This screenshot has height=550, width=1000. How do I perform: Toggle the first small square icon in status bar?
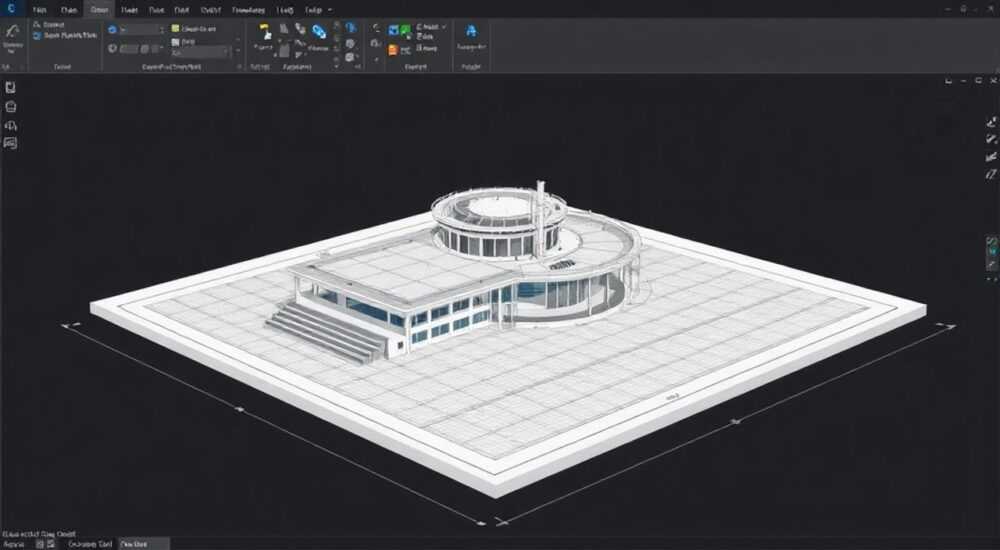(40, 544)
